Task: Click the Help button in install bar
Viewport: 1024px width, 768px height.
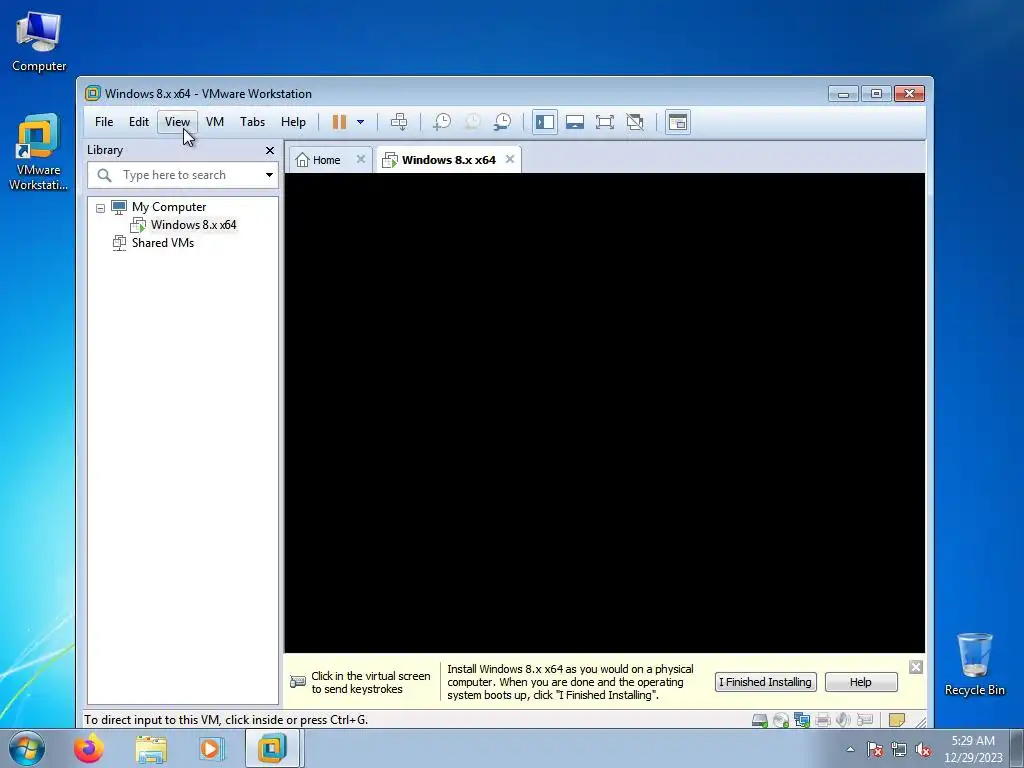Action: 861,682
